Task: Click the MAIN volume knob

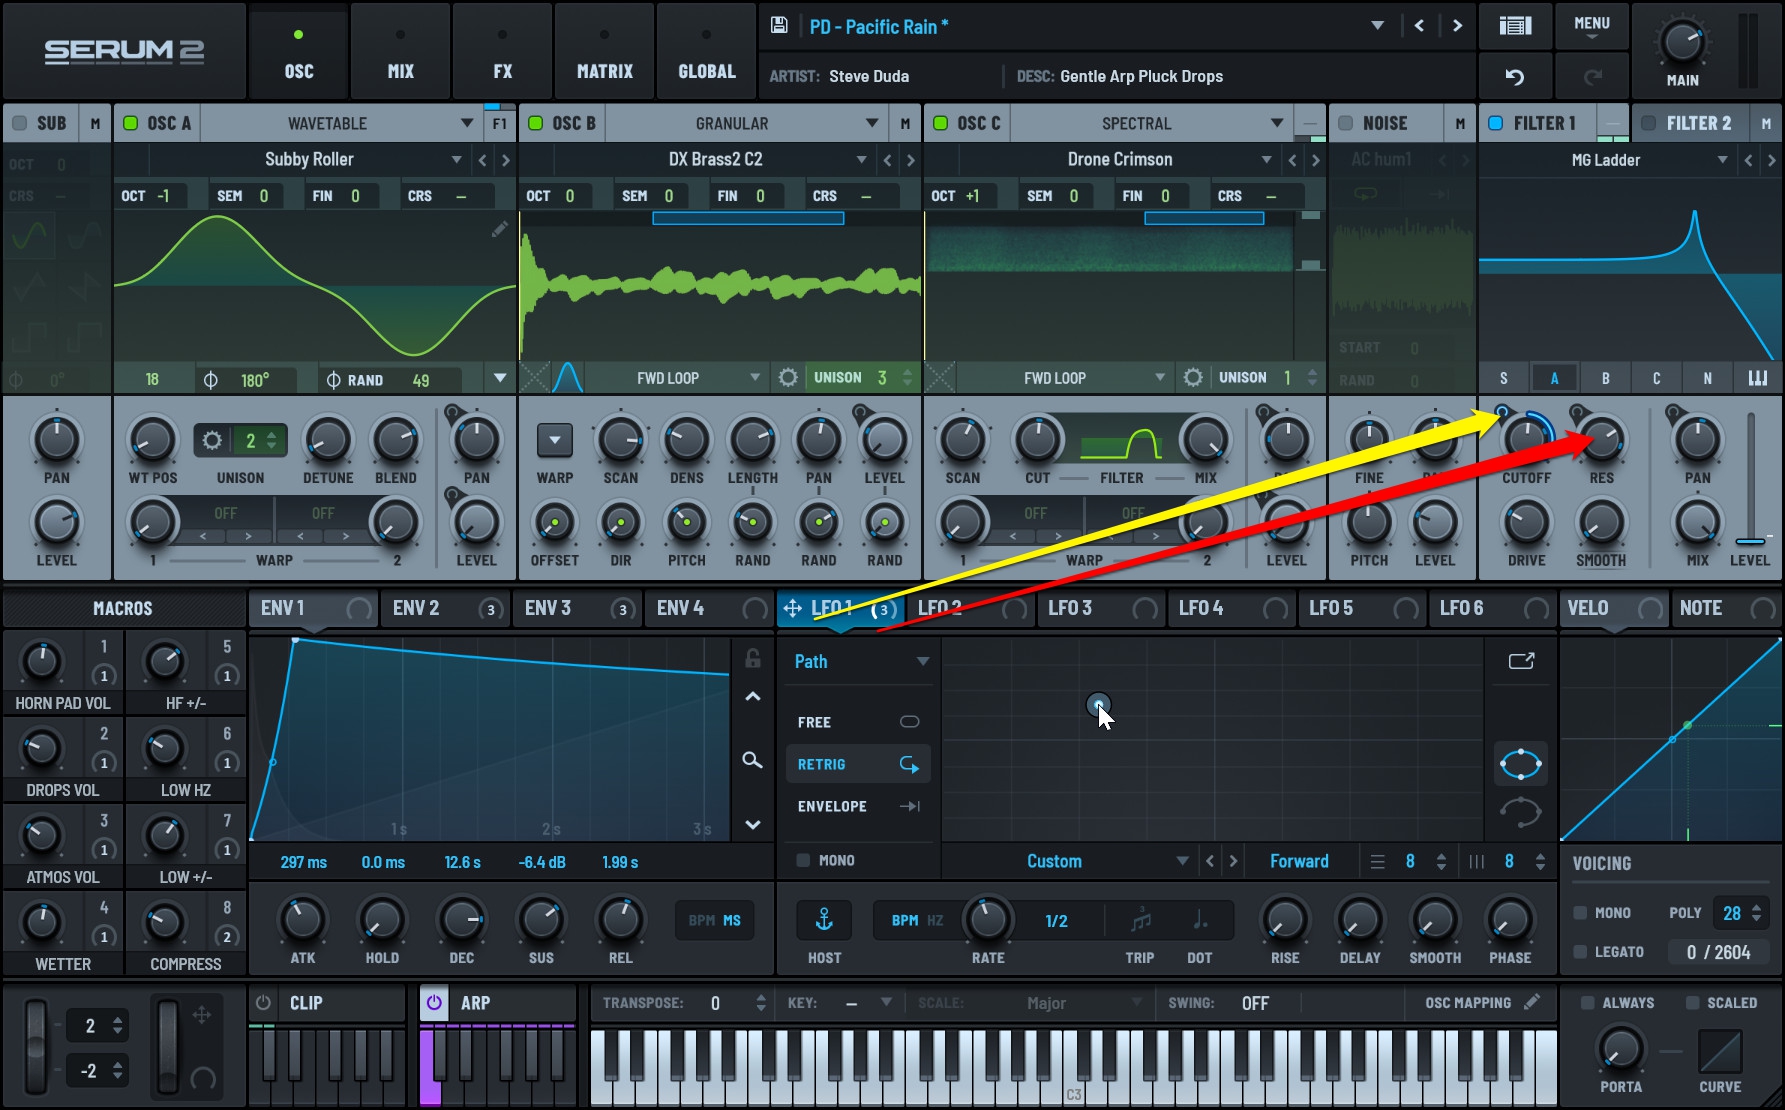Action: pos(1682,42)
